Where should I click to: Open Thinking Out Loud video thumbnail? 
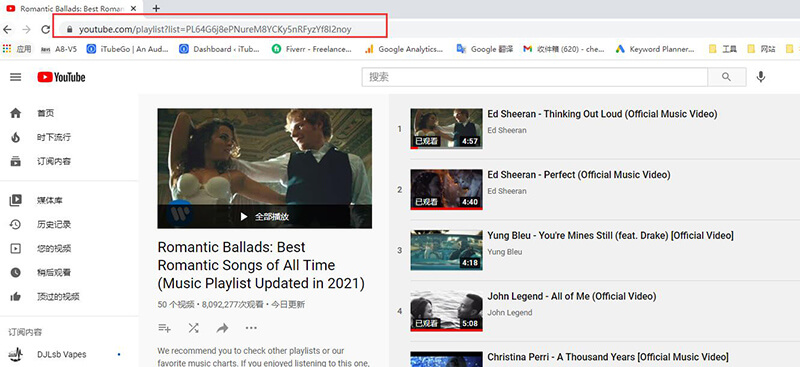point(446,129)
